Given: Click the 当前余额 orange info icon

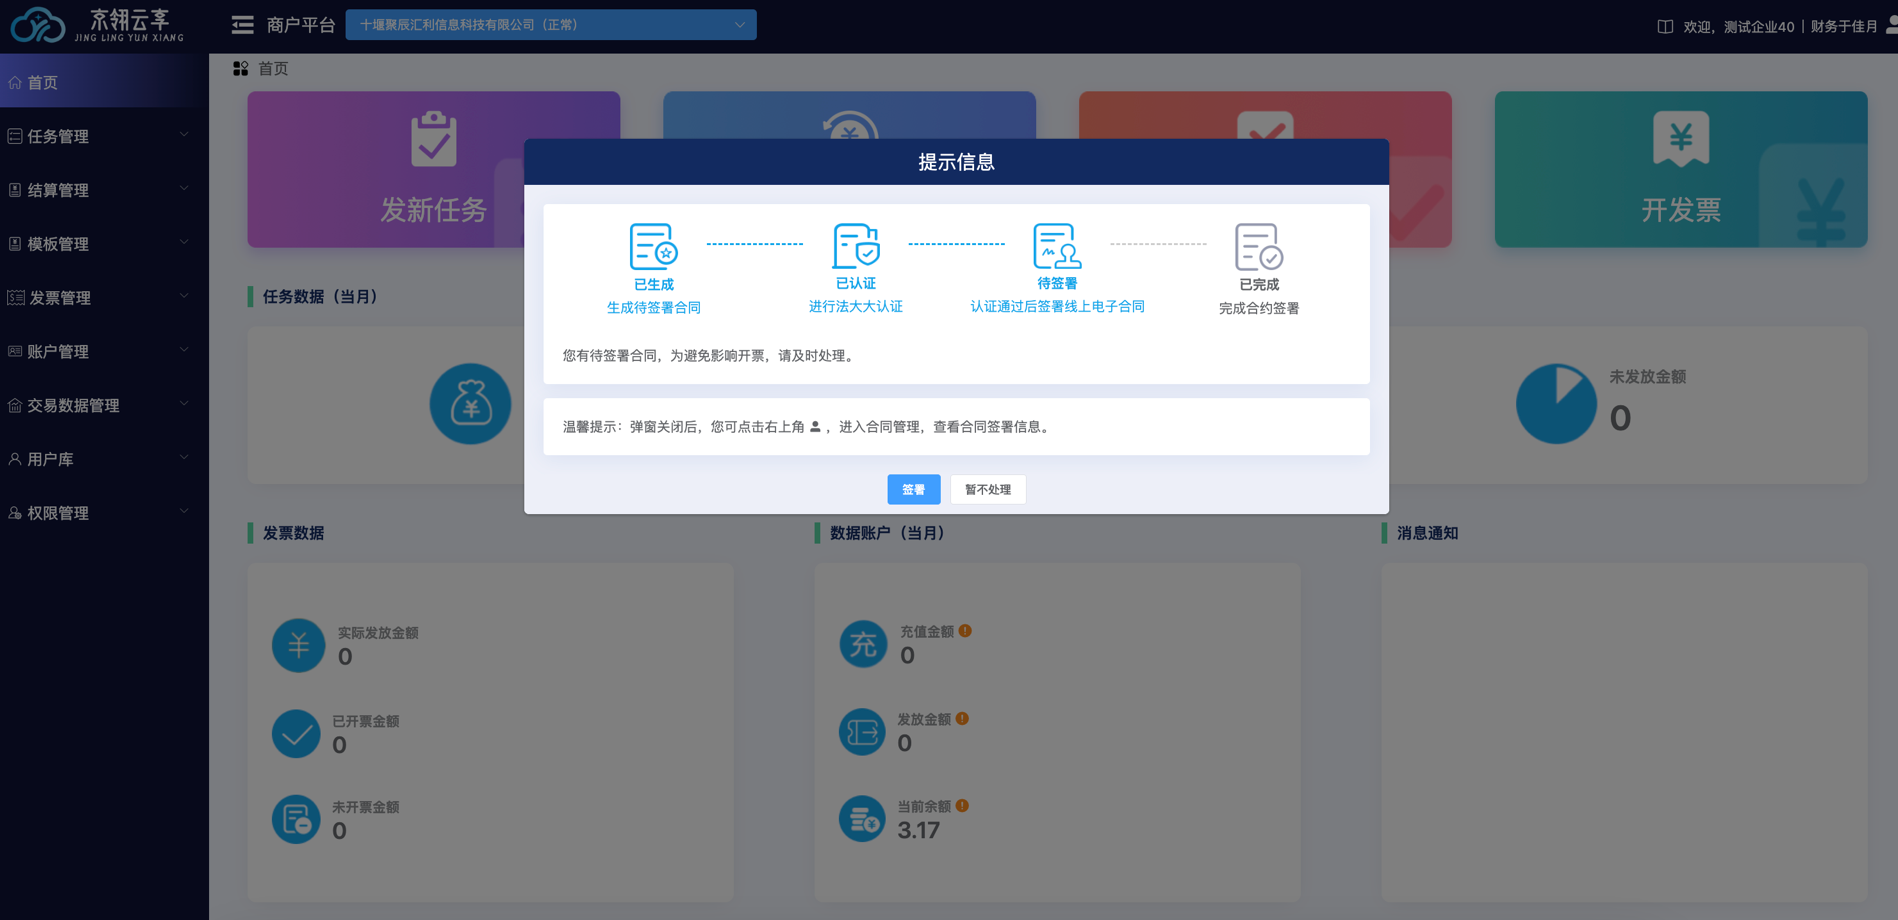Looking at the screenshot, I should pos(962,806).
